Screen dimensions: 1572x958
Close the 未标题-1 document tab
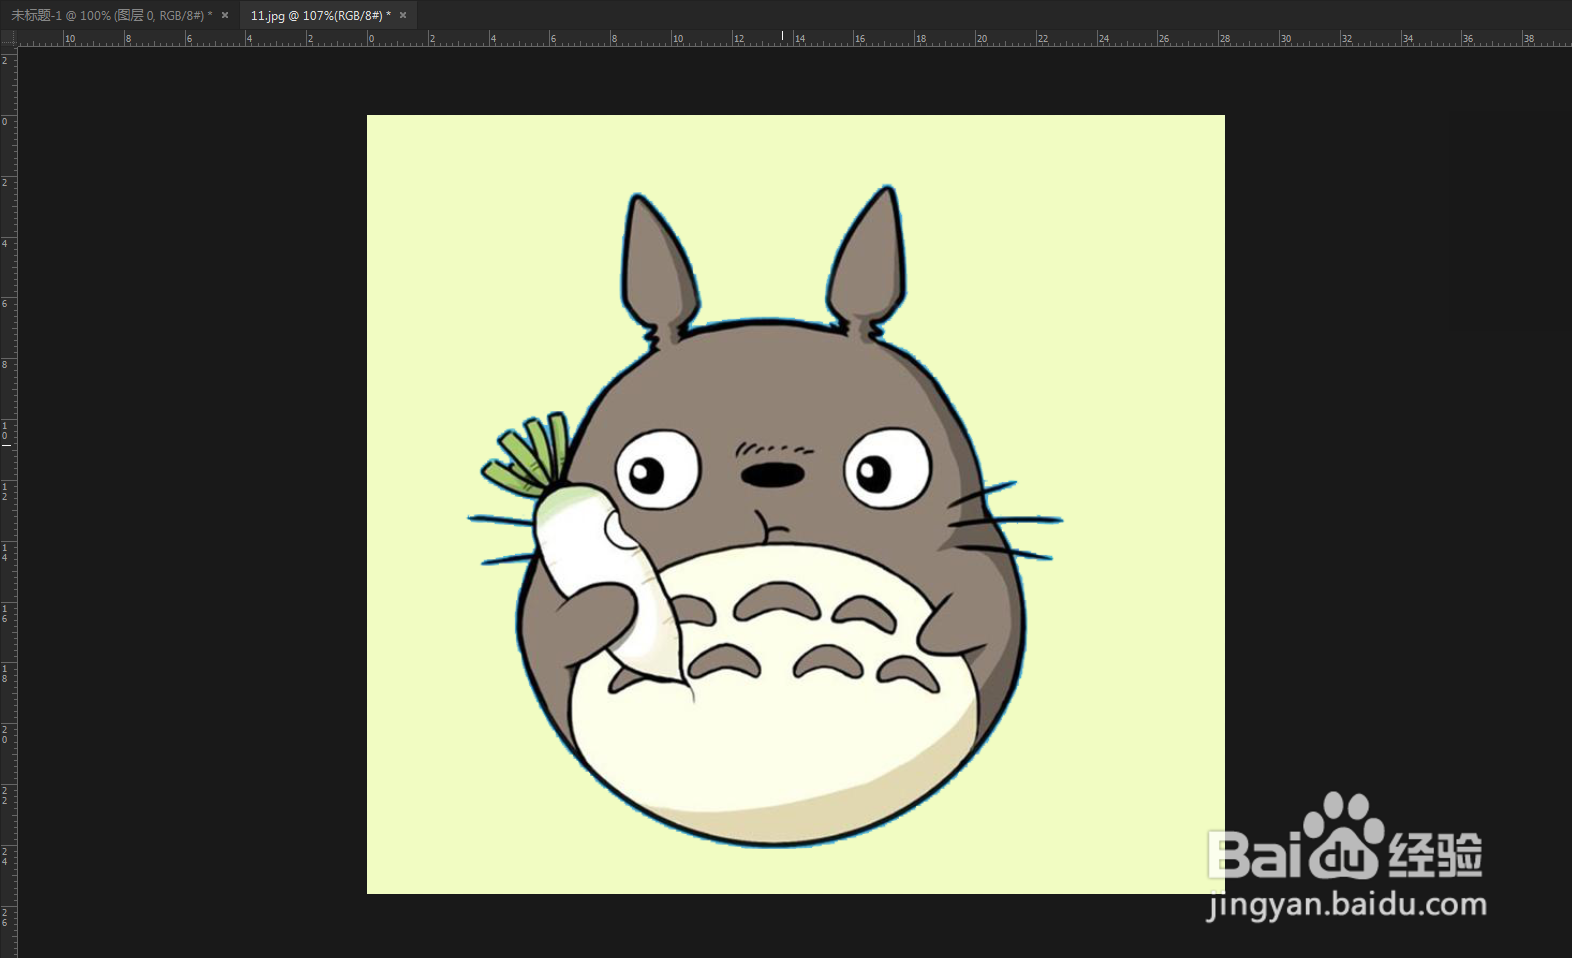click(225, 15)
